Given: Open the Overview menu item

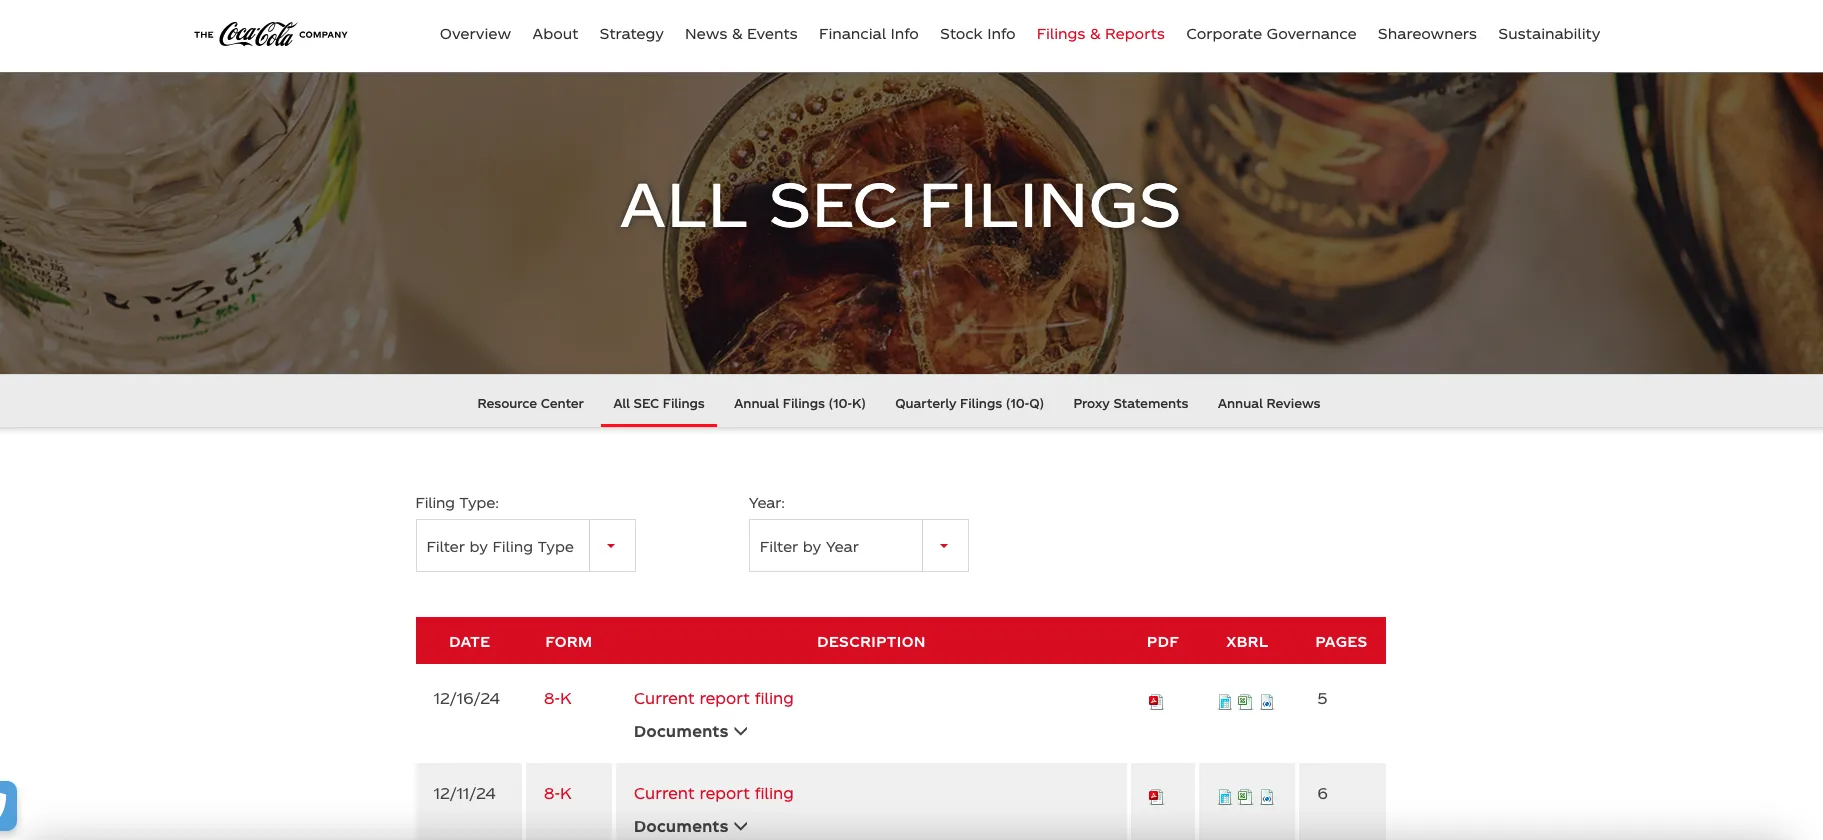Looking at the screenshot, I should (475, 34).
